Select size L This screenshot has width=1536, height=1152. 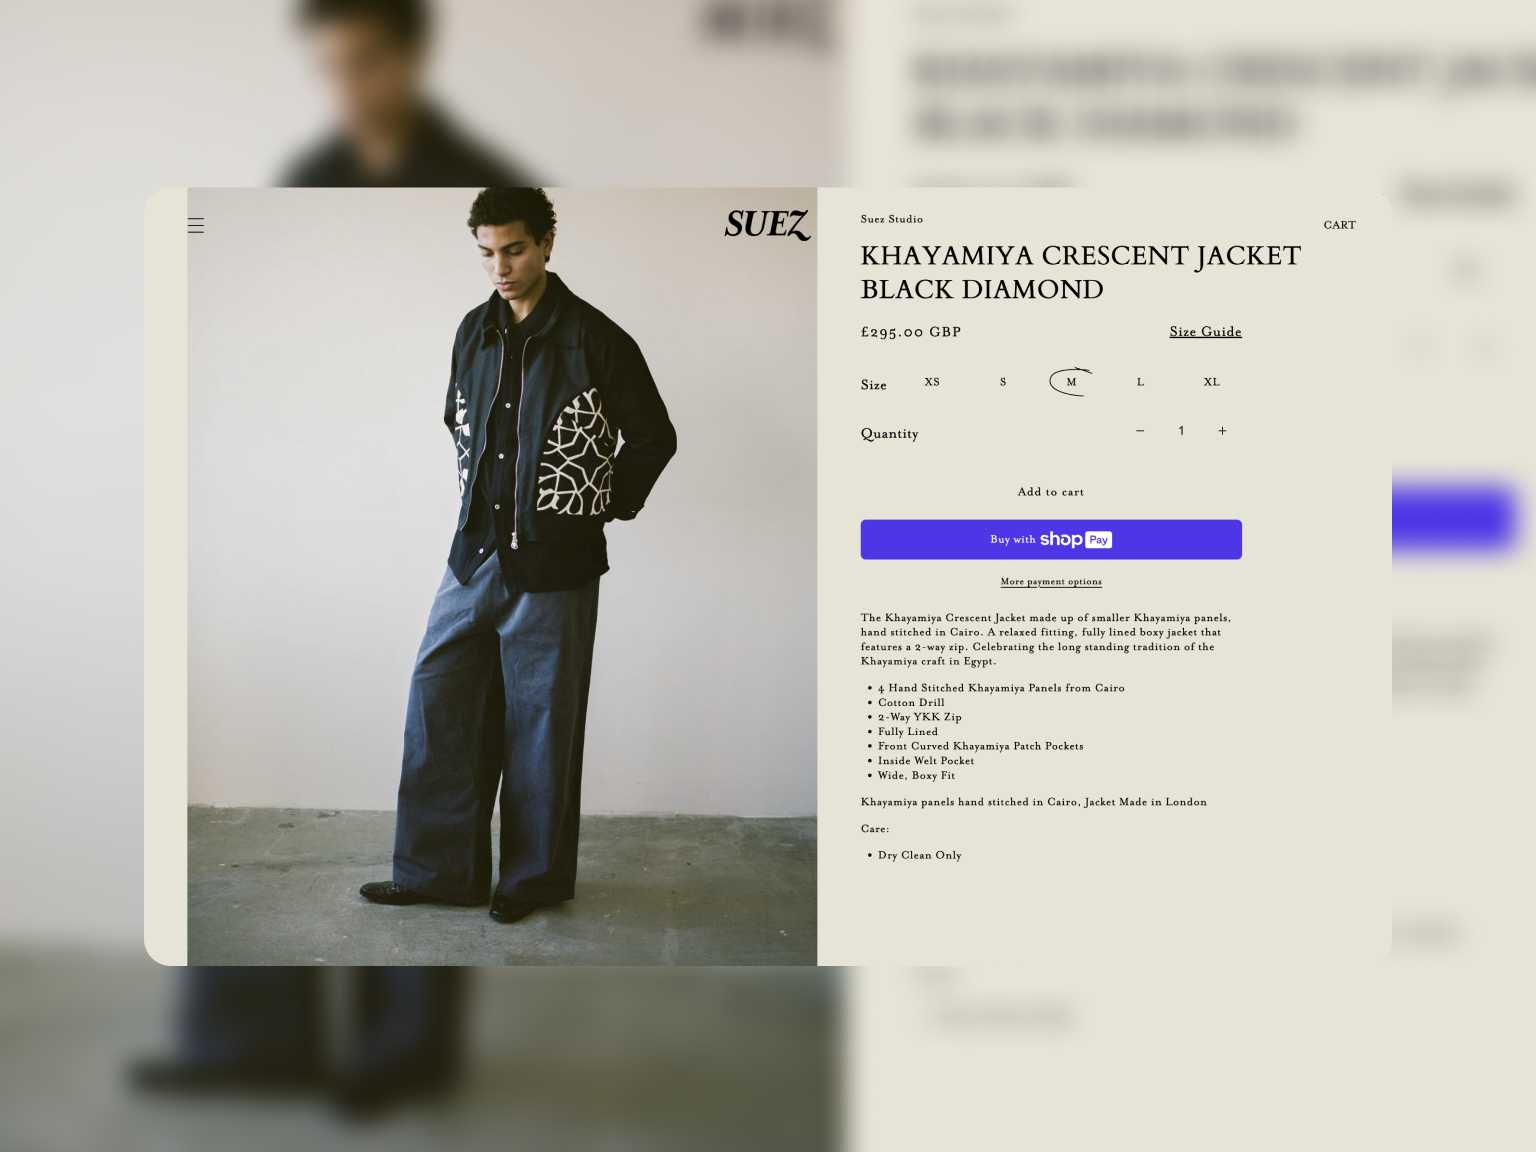[x=1140, y=382]
